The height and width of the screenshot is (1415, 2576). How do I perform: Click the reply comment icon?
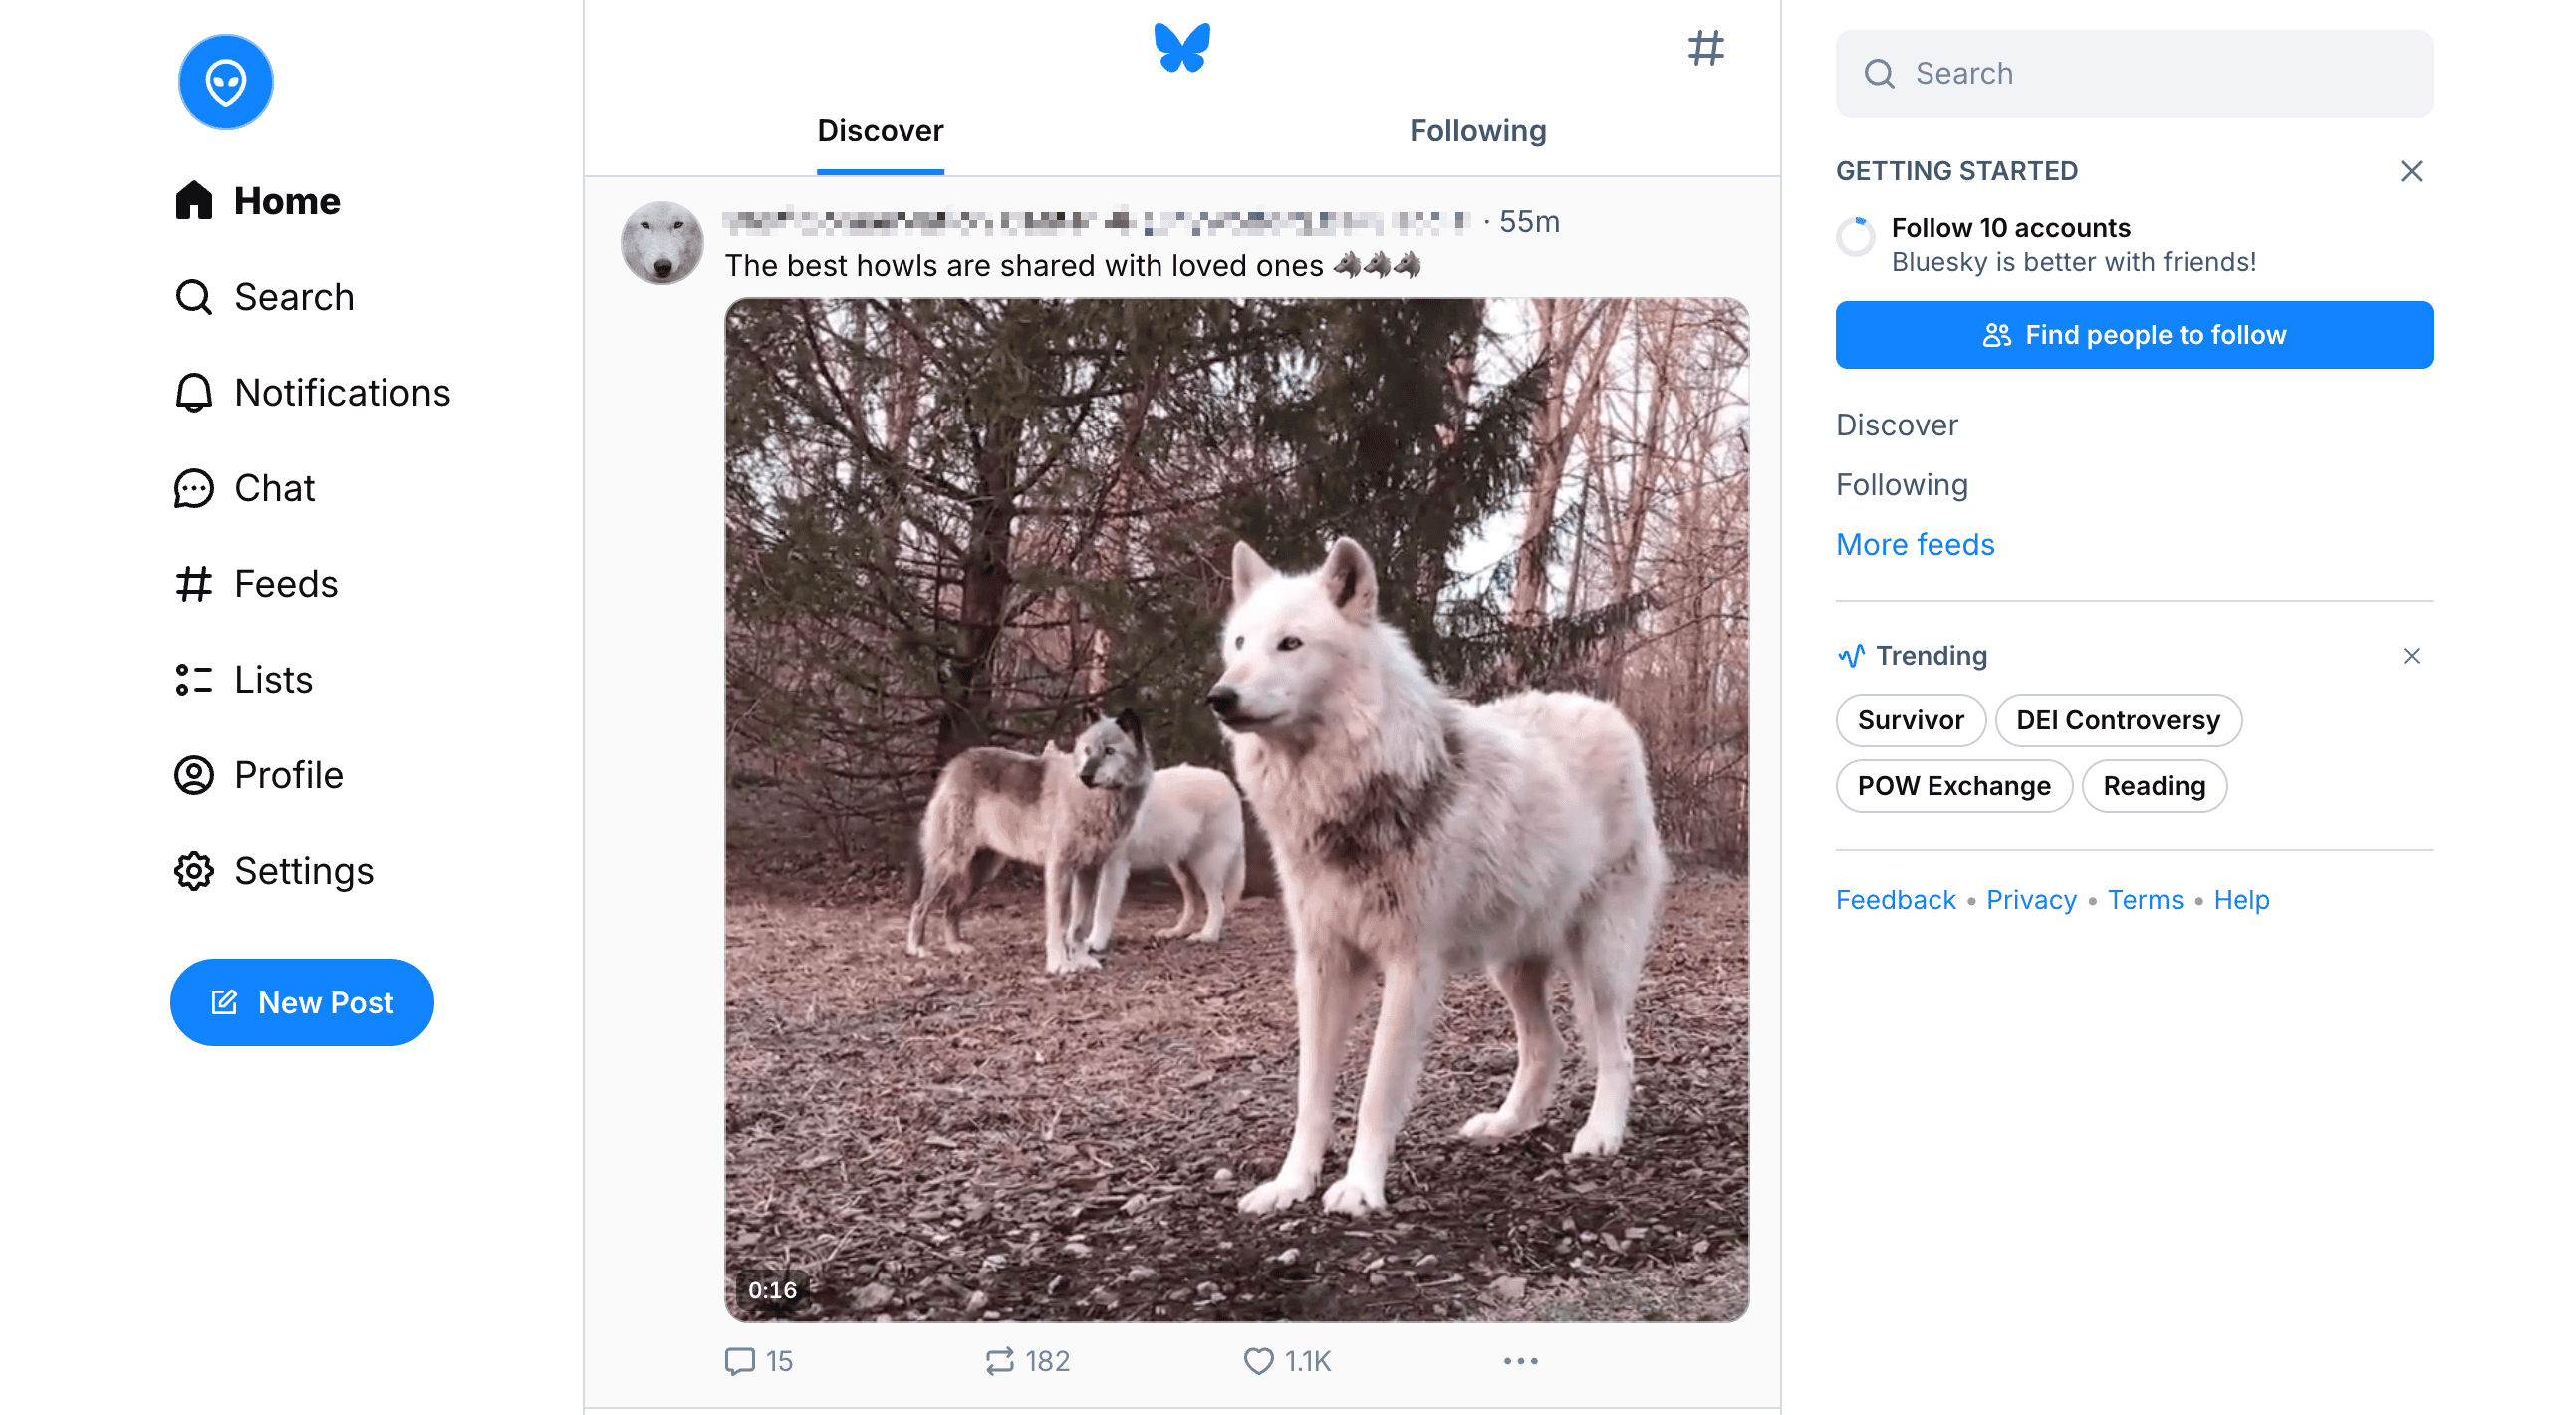click(x=740, y=1361)
